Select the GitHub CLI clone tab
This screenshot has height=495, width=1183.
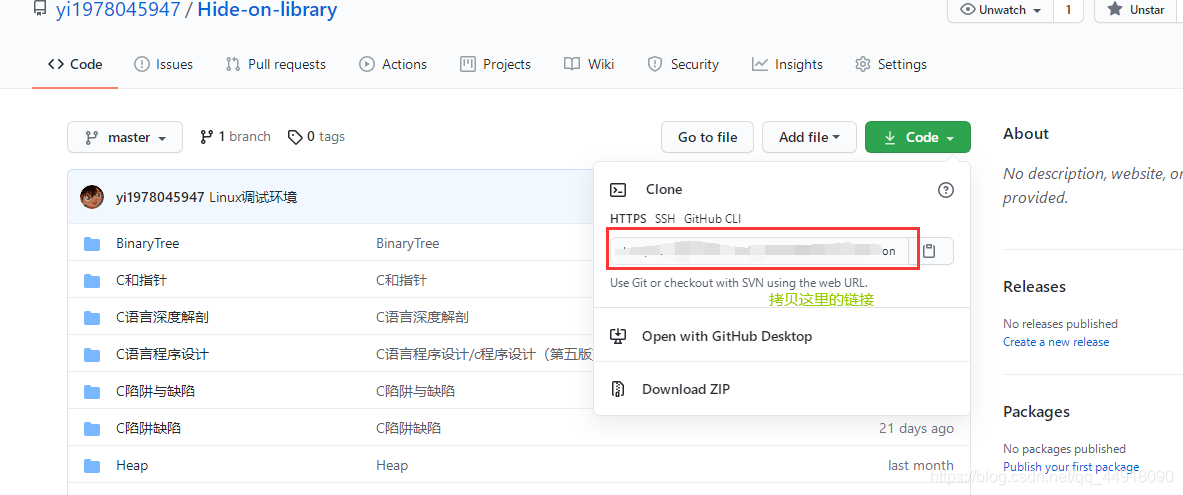click(712, 219)
